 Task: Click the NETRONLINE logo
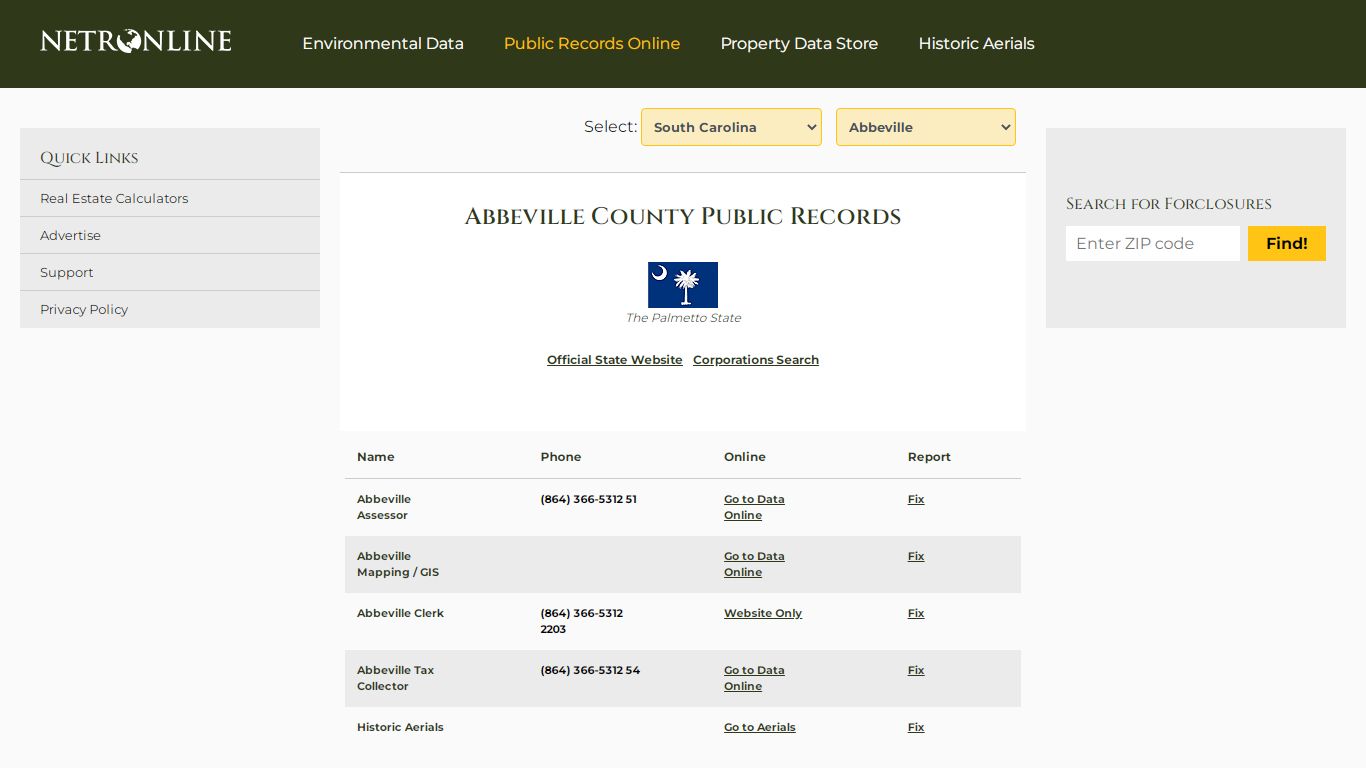point(136,41)
